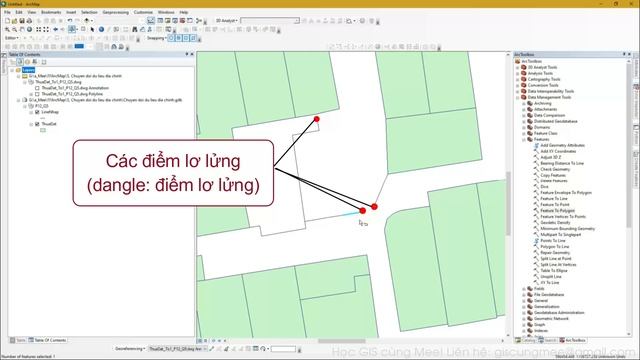Click the Full Extent globe icon
This screenshot has height=360, width=640.
coord(29,29)
